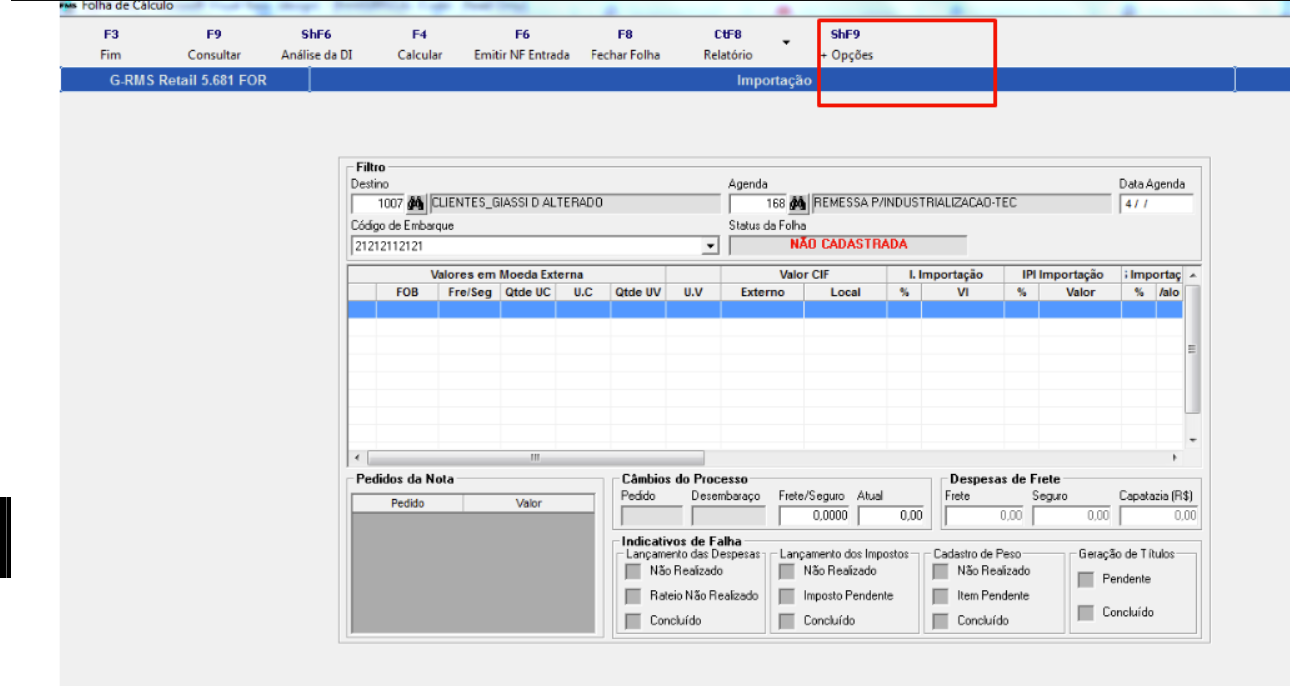Image resolution: width=1290 pixels, height=686 pixels.
Task: Toggle Concluído under Lançamento das Despesas
Action: pyautogui.click(x=632, y=621)
